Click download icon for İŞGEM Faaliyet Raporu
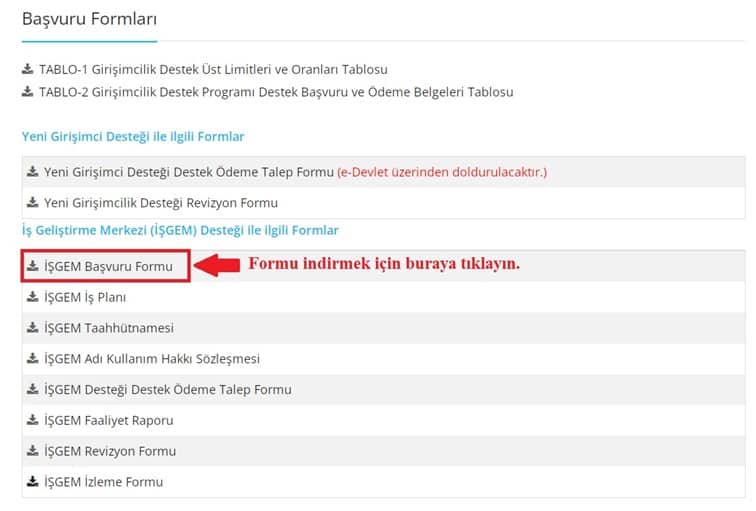Screen dimensions: 756x511 pyautogui.click(x=33, y=420)
